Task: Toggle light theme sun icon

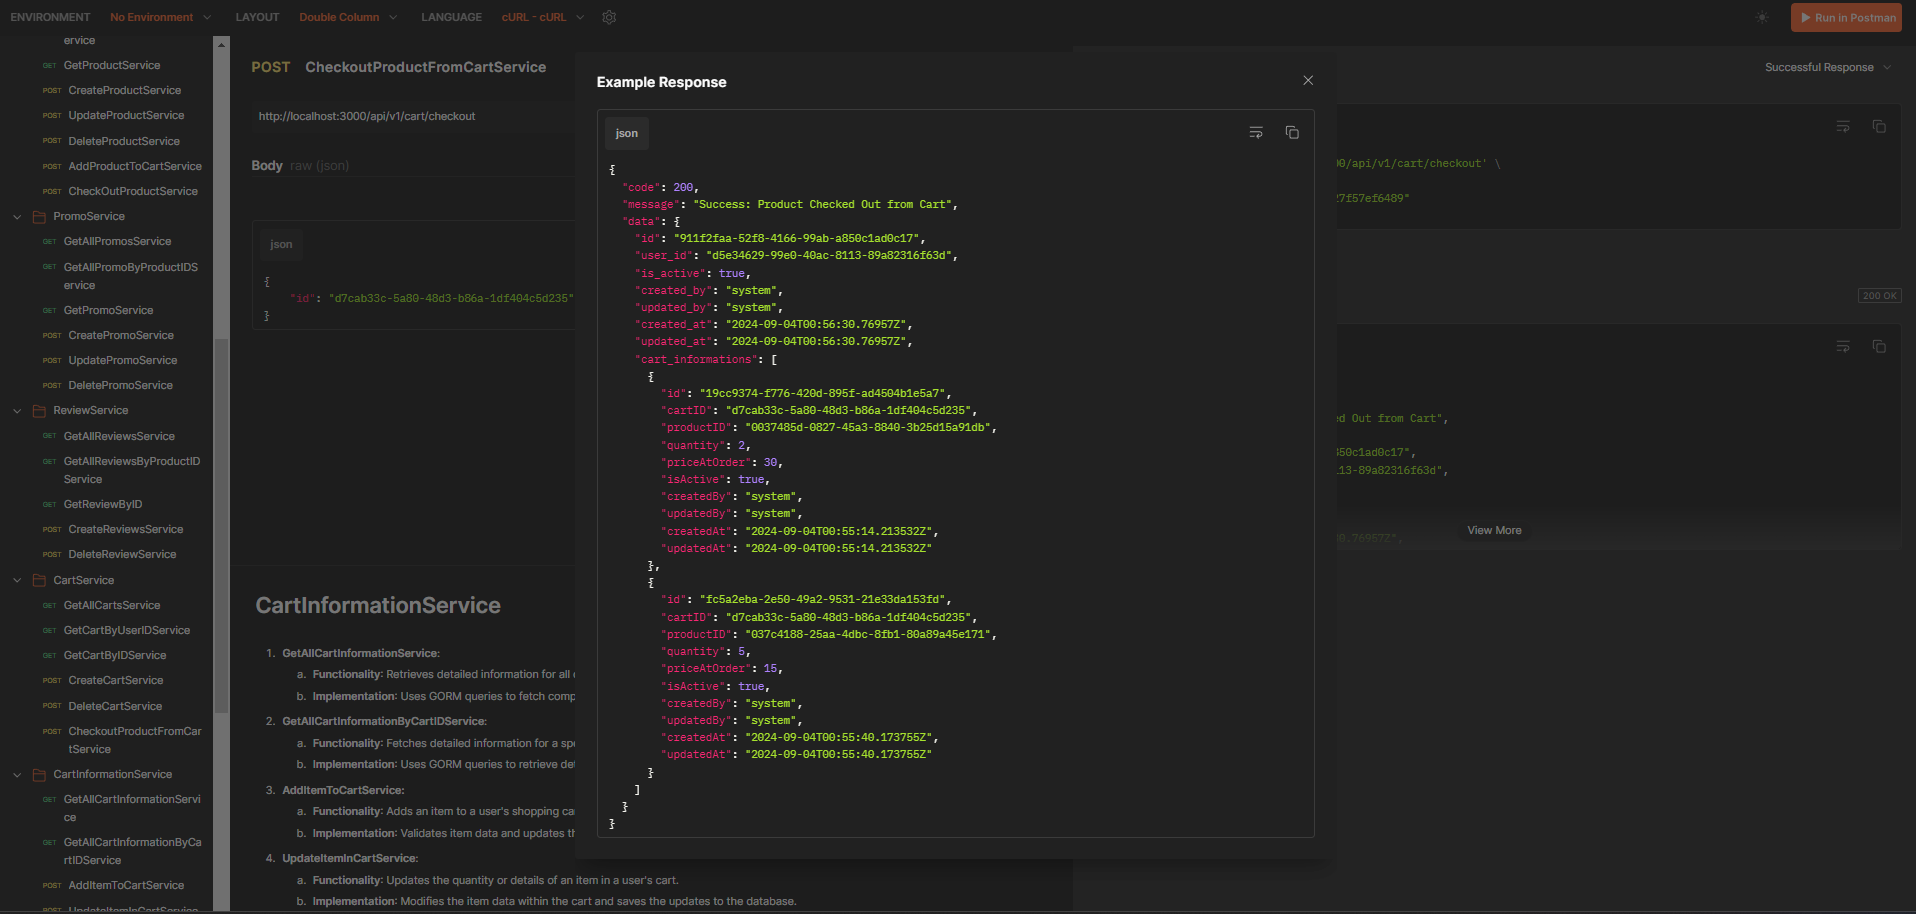Action: 1762,17
